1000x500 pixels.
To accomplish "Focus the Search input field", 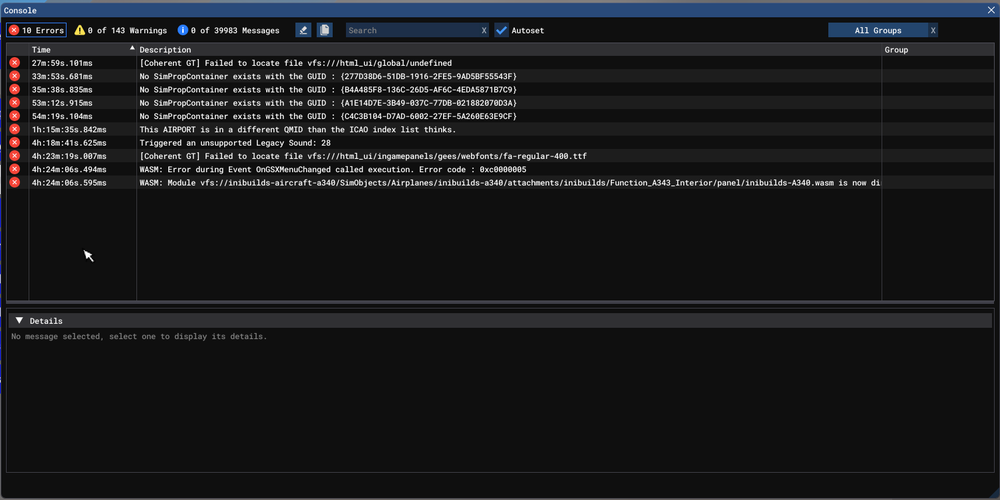I will [x=410, y=31].
